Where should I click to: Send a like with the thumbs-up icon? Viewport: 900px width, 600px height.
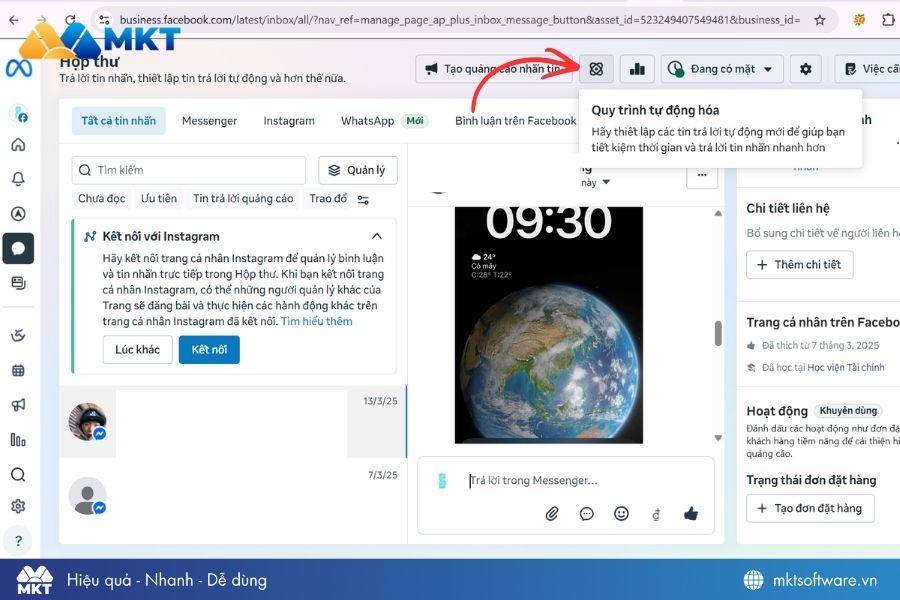click(x=690, y=513)
